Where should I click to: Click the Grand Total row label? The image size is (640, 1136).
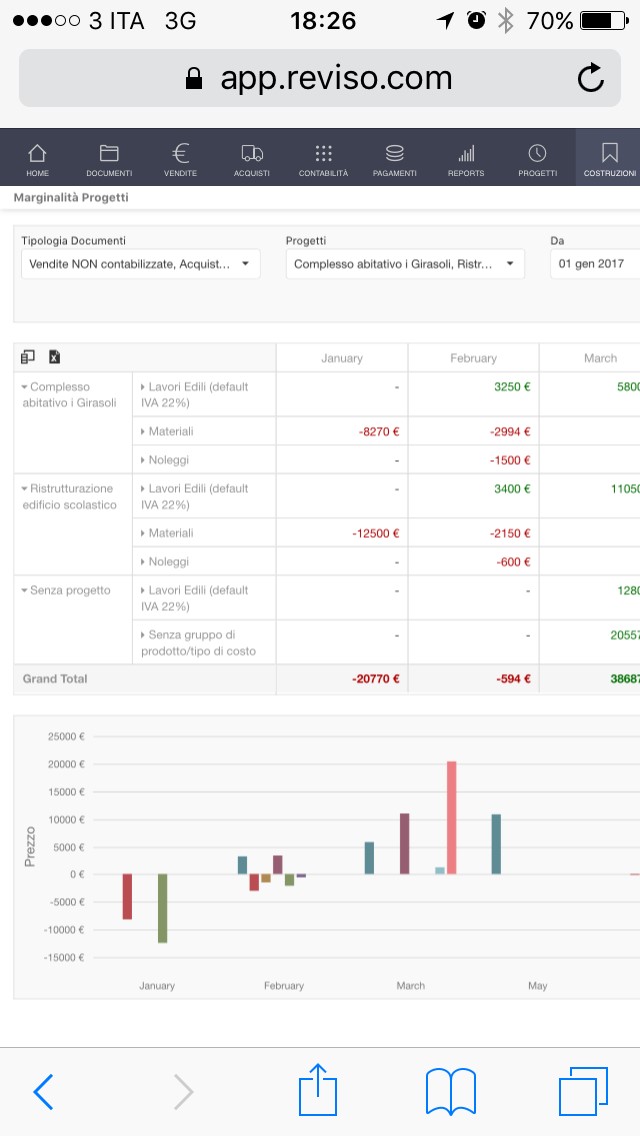pos(55,679)
